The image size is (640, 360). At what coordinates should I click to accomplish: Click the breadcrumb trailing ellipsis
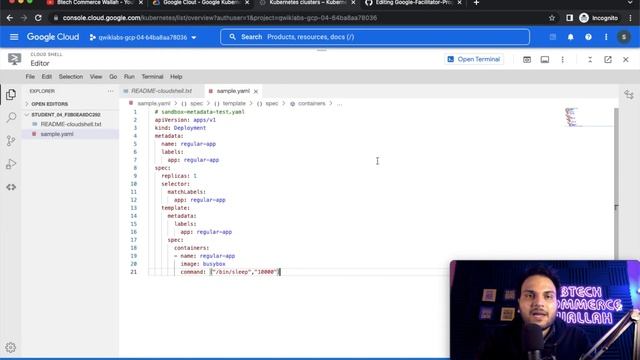tap(340, 104)
